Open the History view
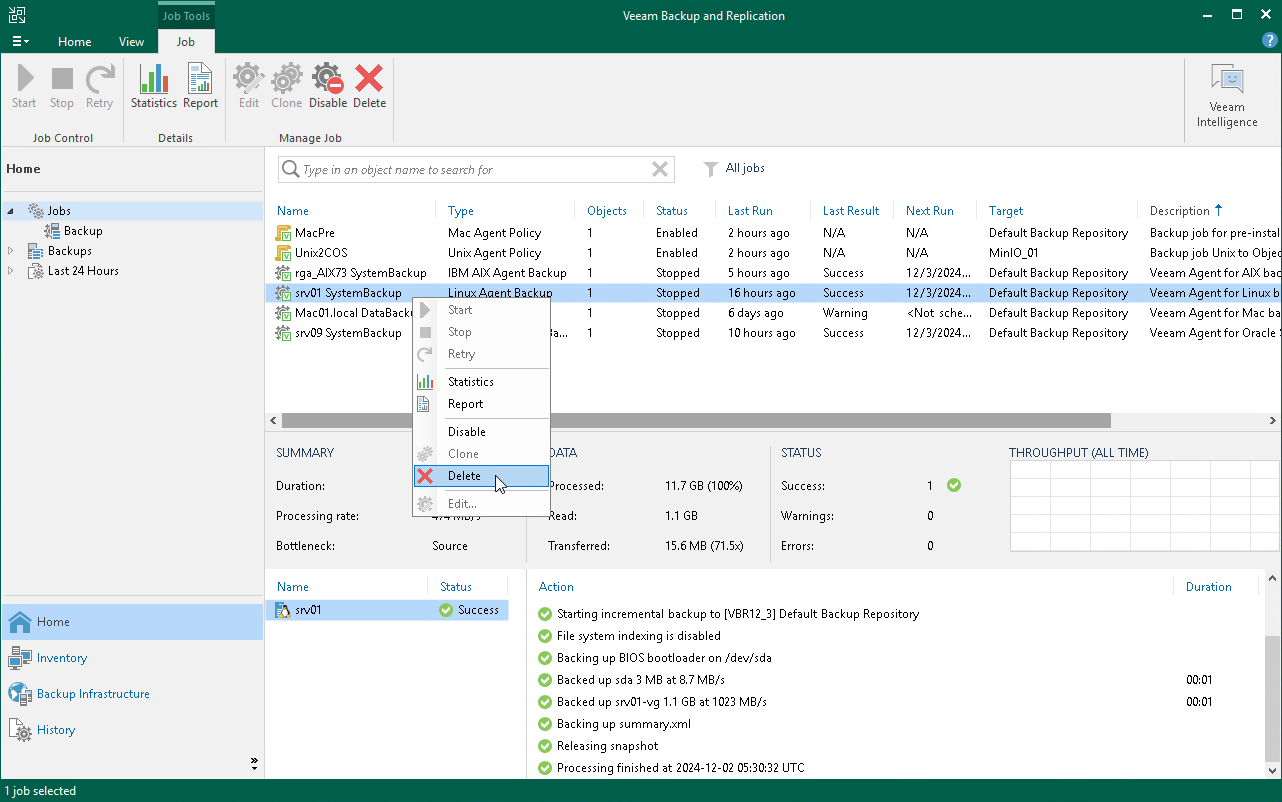This screenshot has height=802, width=1282. click(56, 730)
